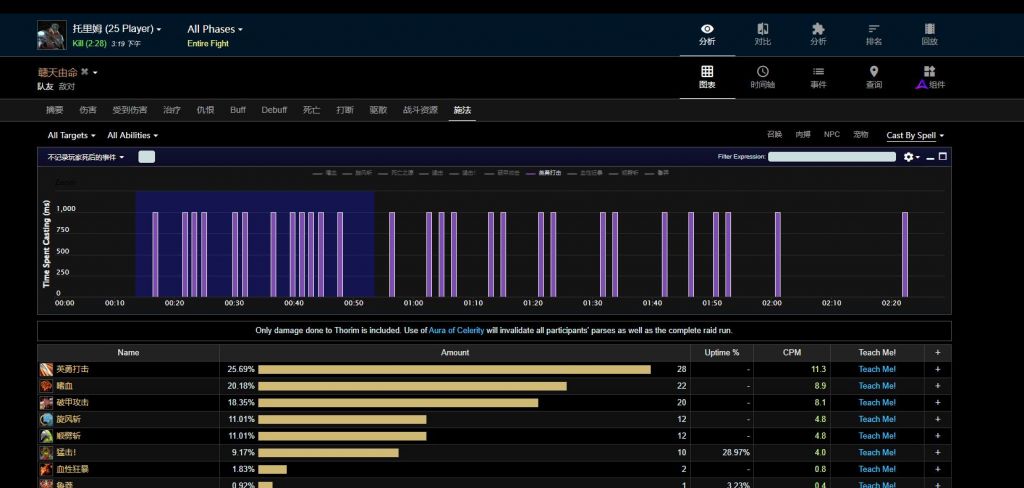Open the 回放 replay view
Screen dimensions: 1024x488
pos(929,34)
